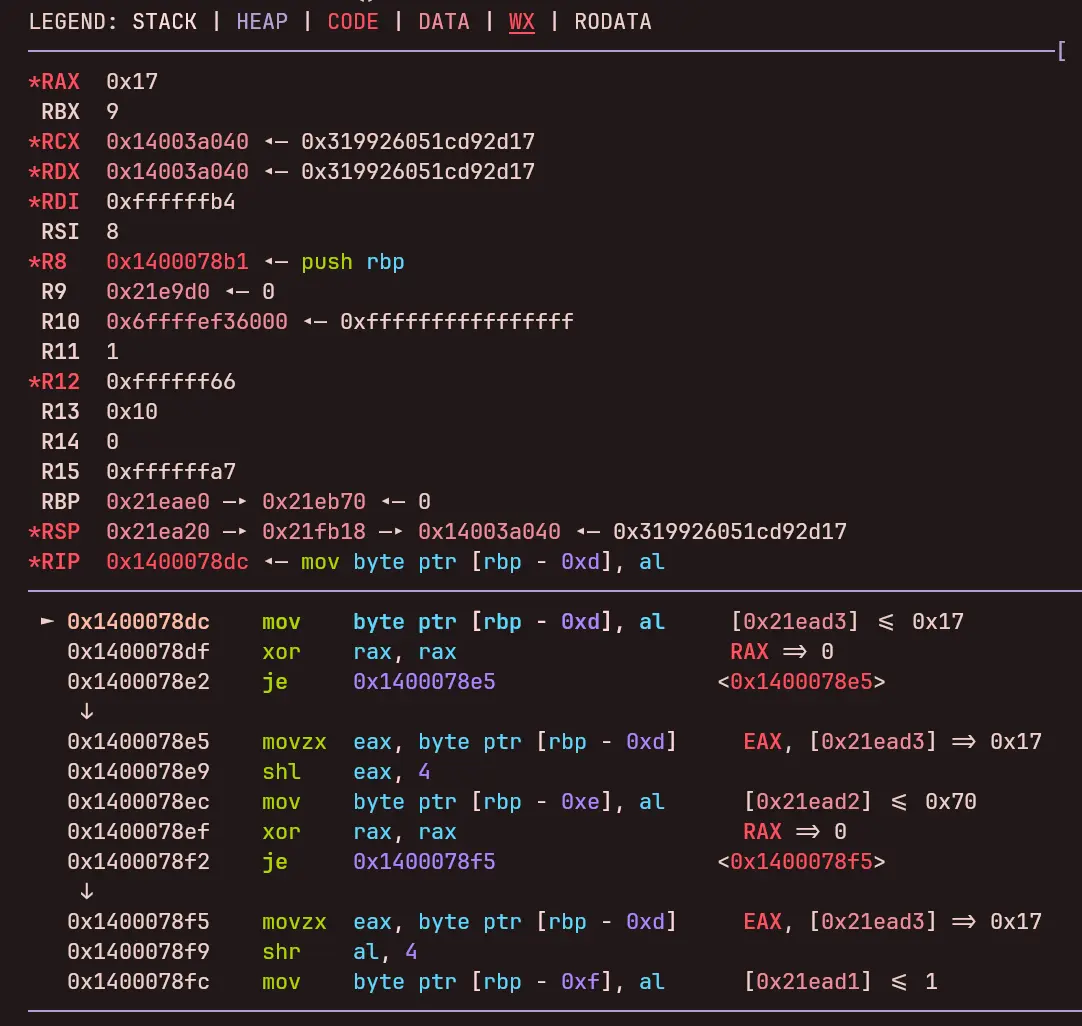The height and width of the screenshot is (1026, 1082).
Task: Click the shr instruction mnemonic
Action: (281, 952)
